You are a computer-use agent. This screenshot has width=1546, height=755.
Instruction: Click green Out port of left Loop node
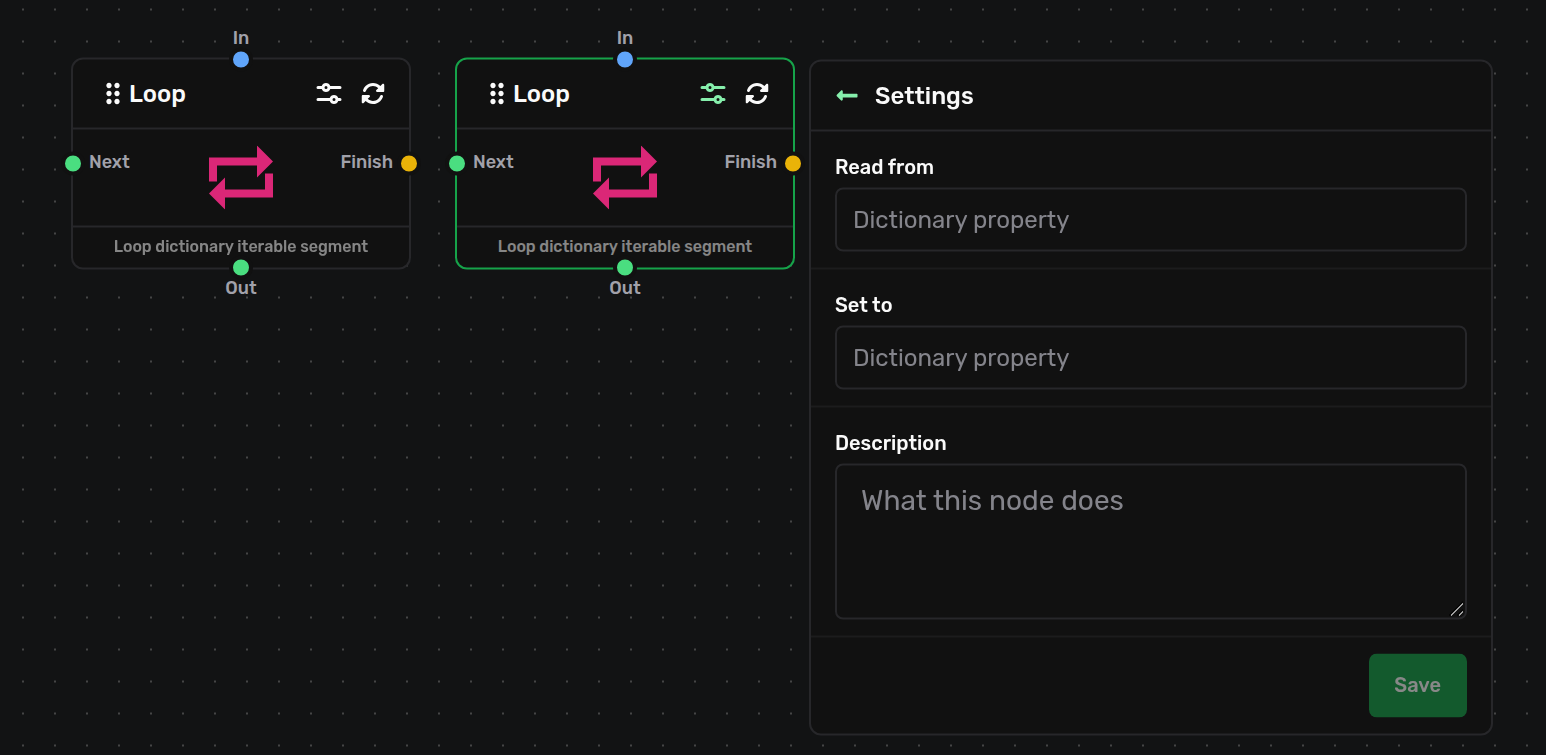point(241,267)
